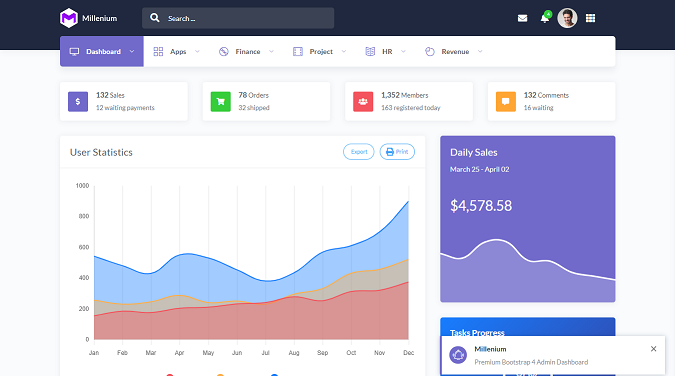
Task: Click the orange Comments chat icon
Action: pyautogui.click(x=506, y=102)
